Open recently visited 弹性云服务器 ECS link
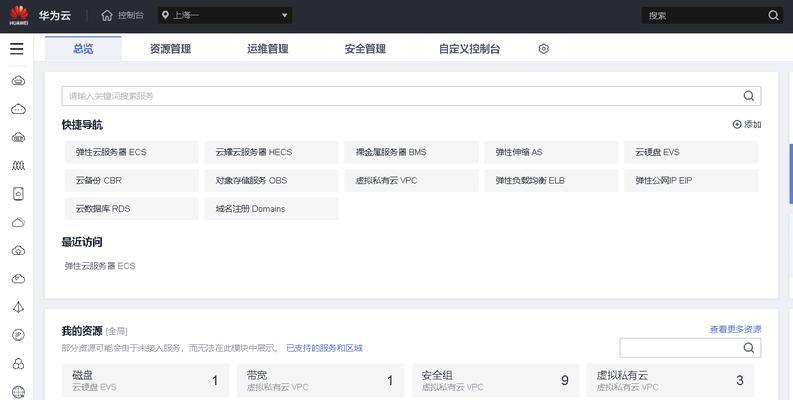 [x=100, y=266]
